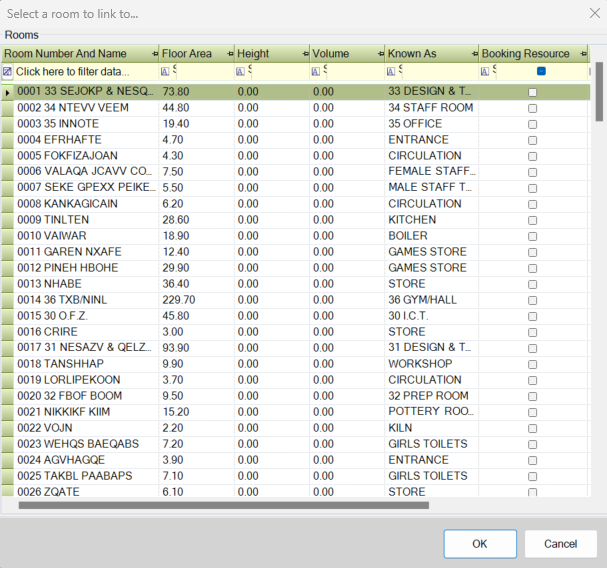The image size is (607, 568).
Task: Tick Booking Resource checkbox for WORKSHOP row
Action: click(532, 364)
